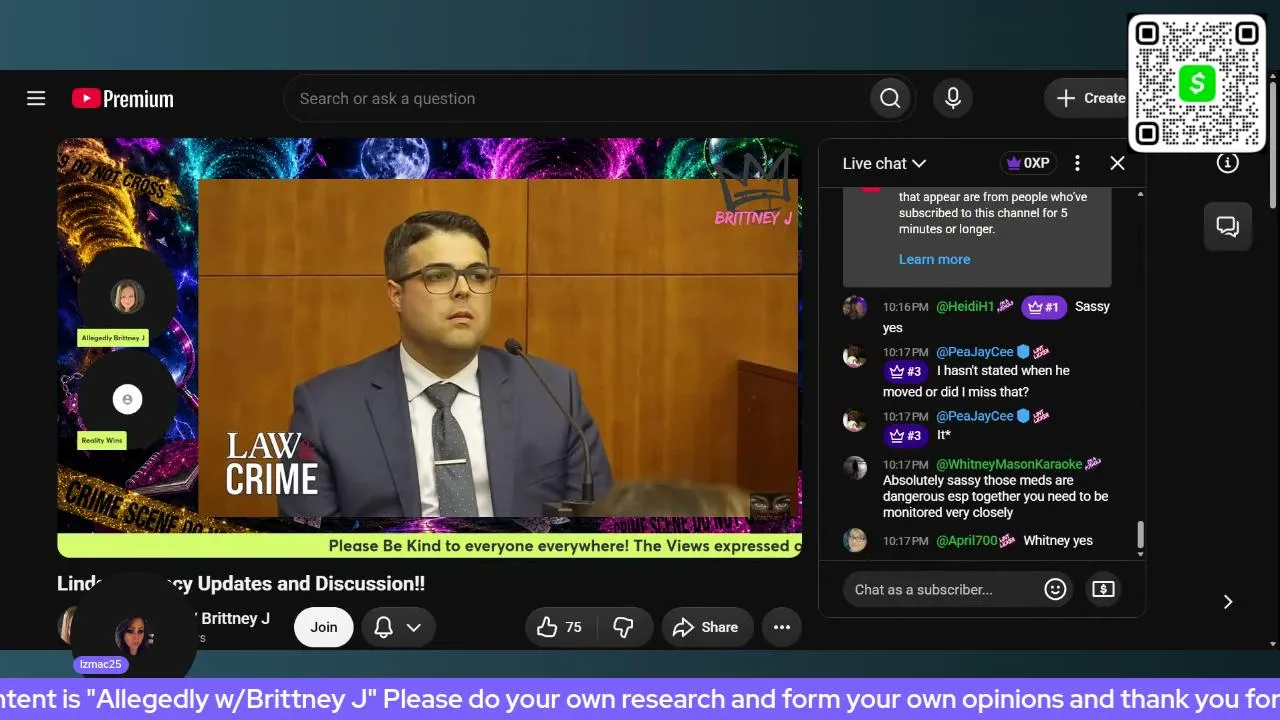Click the Law & Crime video player

429,347
